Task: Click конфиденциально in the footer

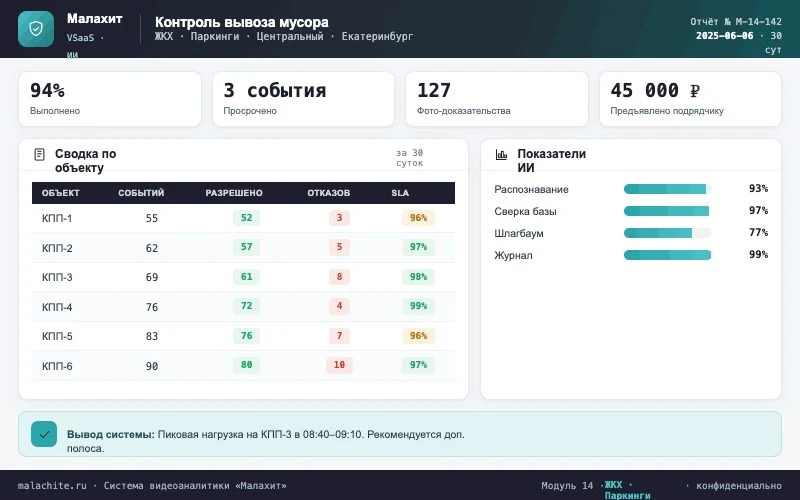Action: coord(739,486)
